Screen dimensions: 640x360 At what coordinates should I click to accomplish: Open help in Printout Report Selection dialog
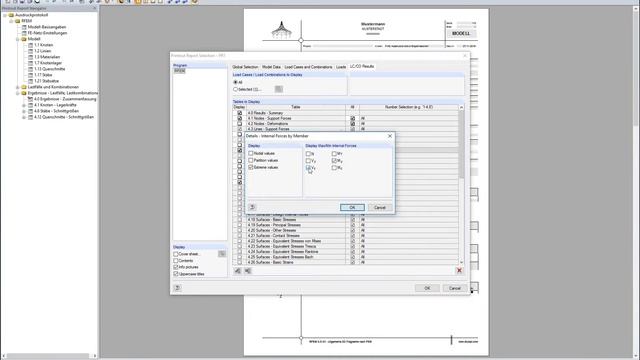(177, 288)
